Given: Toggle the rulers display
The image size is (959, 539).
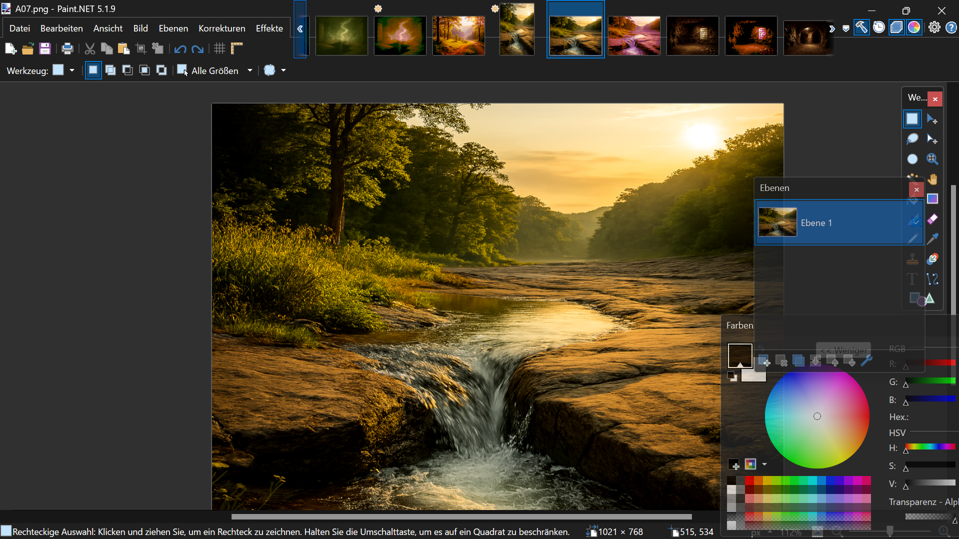Looking at the screenshot, I should pyautogui.click(x=237, y=49).
